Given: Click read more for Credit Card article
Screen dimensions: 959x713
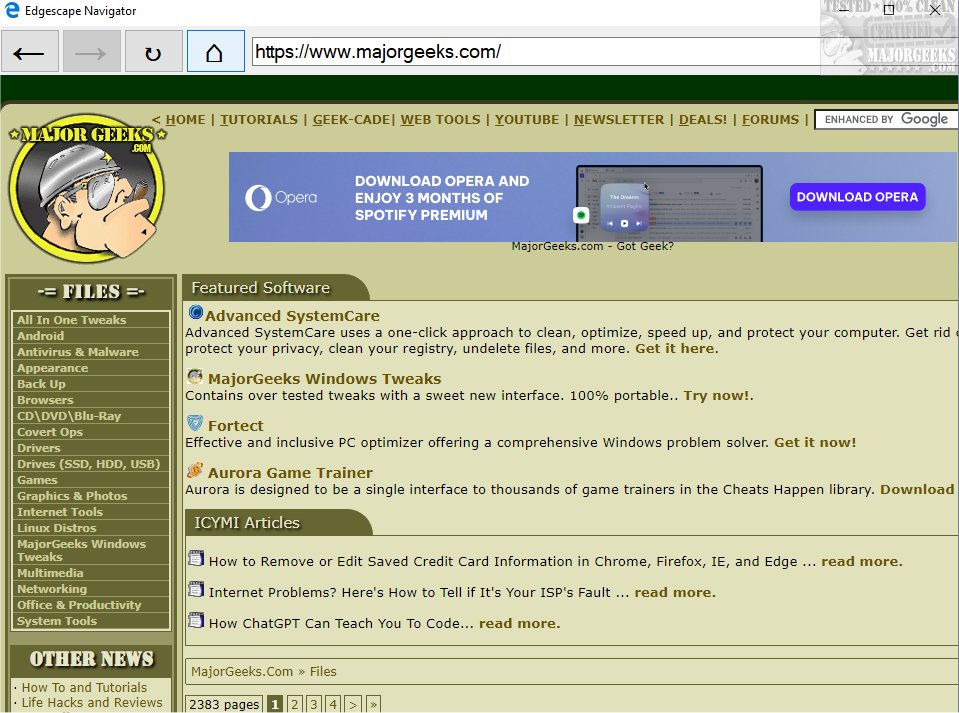Looking at the screenshot, I should [861, 561].
